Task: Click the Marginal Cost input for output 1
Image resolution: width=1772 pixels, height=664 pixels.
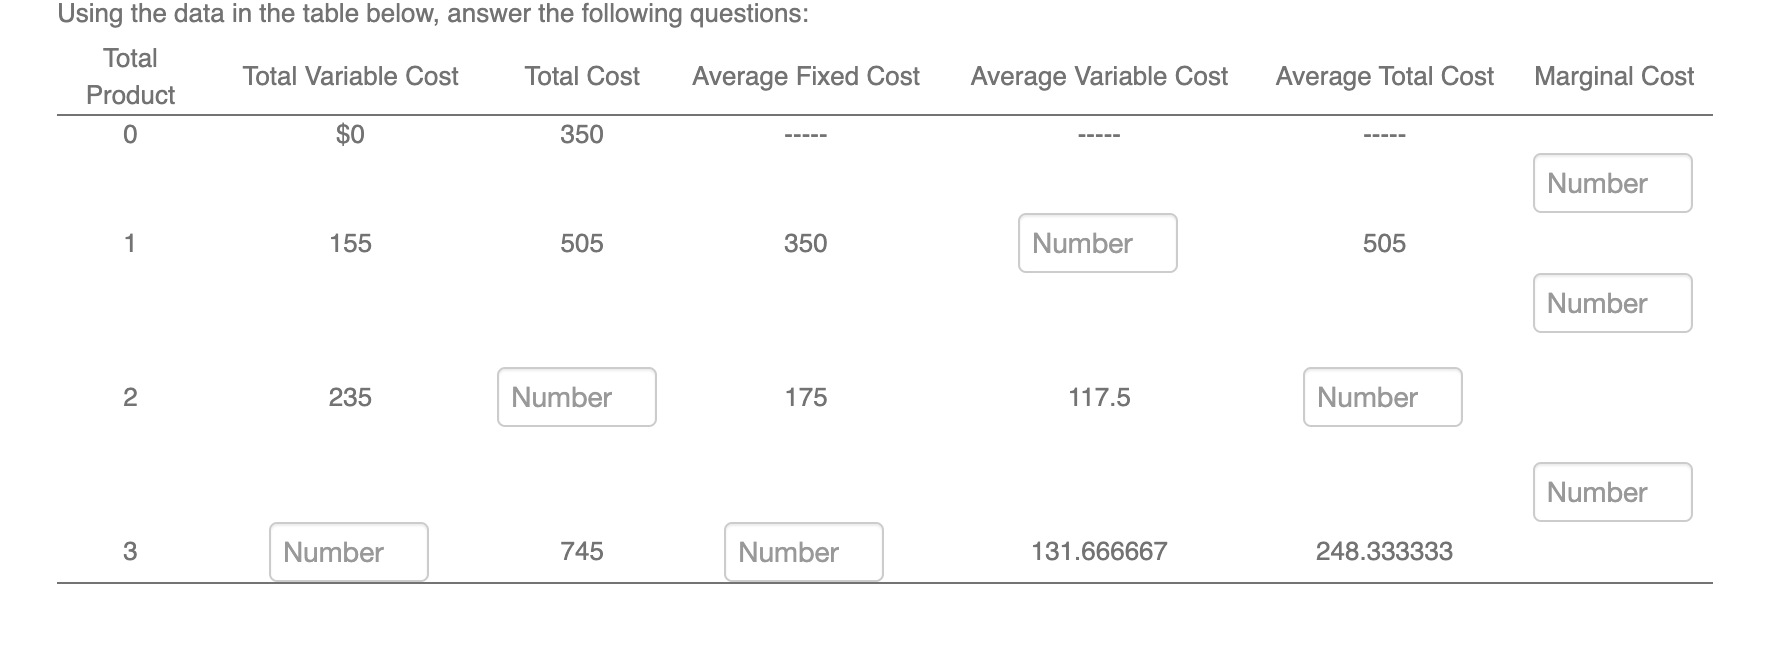Action: [x=1611, y=183]
